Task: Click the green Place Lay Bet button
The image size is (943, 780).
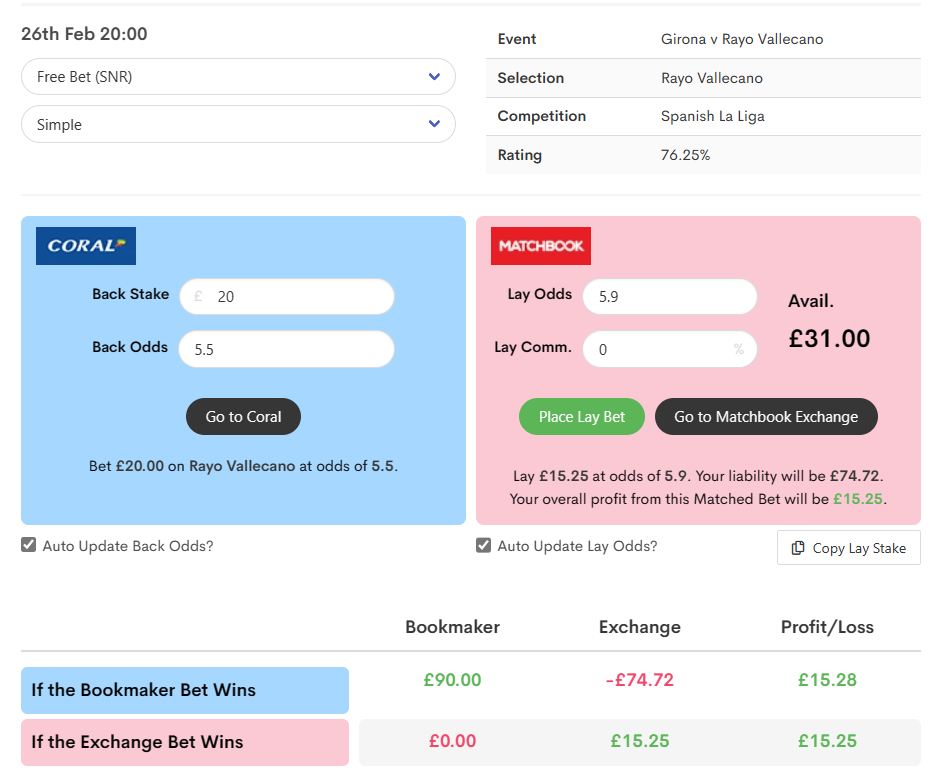Action: [x=581, y=417]
